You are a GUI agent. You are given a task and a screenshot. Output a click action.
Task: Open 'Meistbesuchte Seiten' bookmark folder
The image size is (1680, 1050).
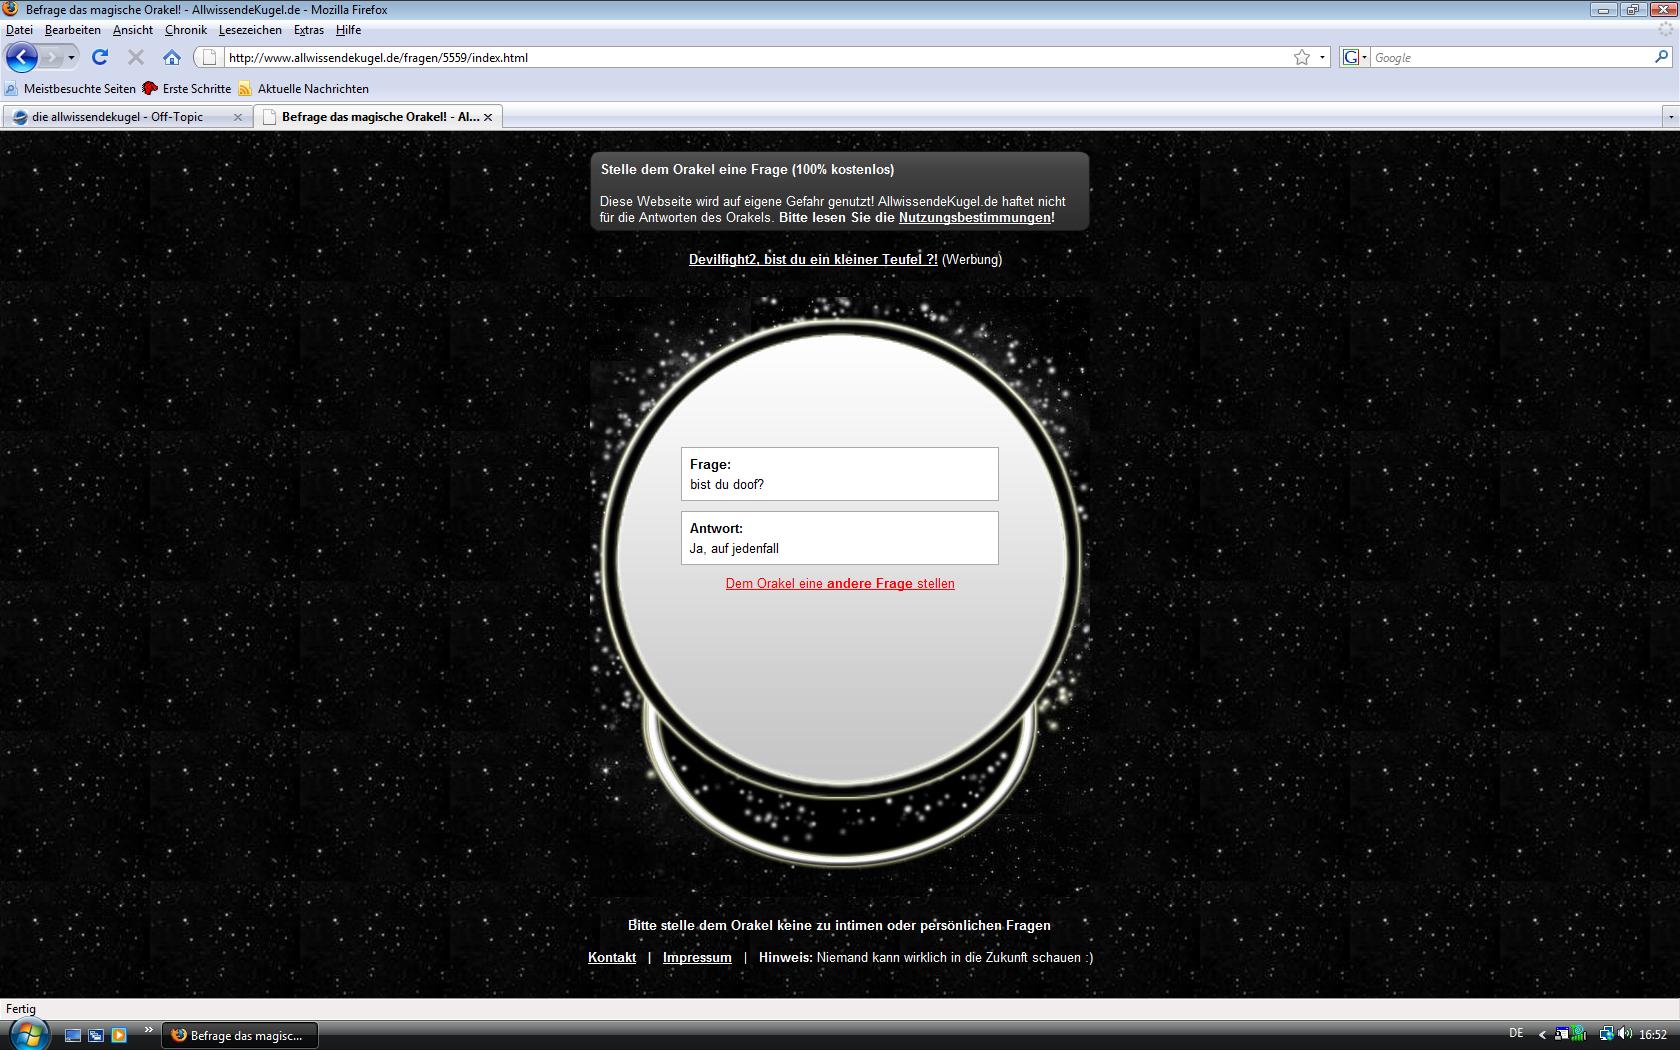point(79,88)
